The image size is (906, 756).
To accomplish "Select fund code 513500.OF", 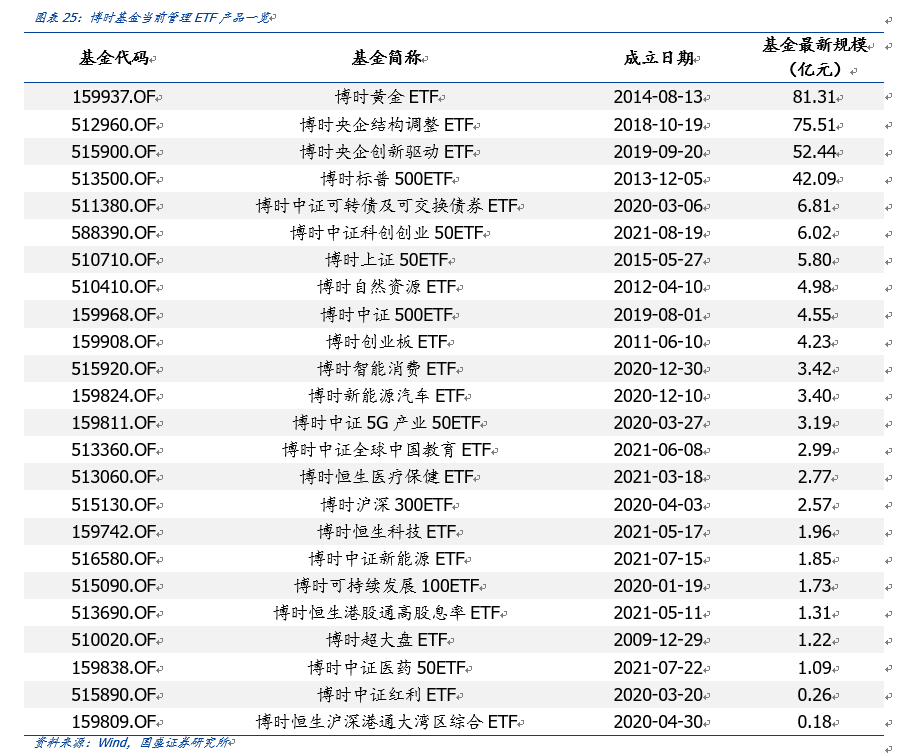I will pyautogui.click(x=114, y=179).
